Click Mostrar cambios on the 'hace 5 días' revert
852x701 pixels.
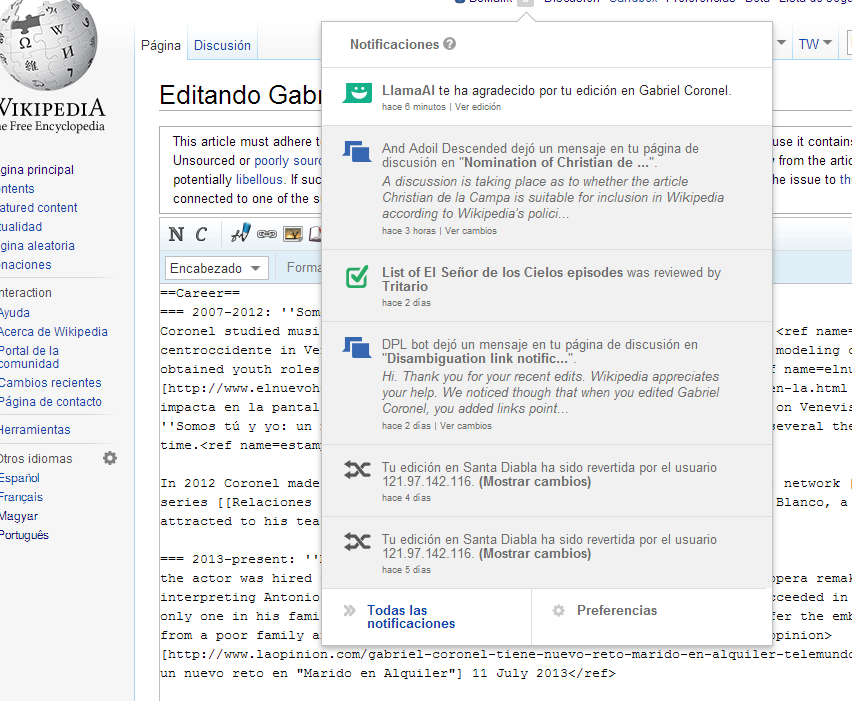[535, 554]
